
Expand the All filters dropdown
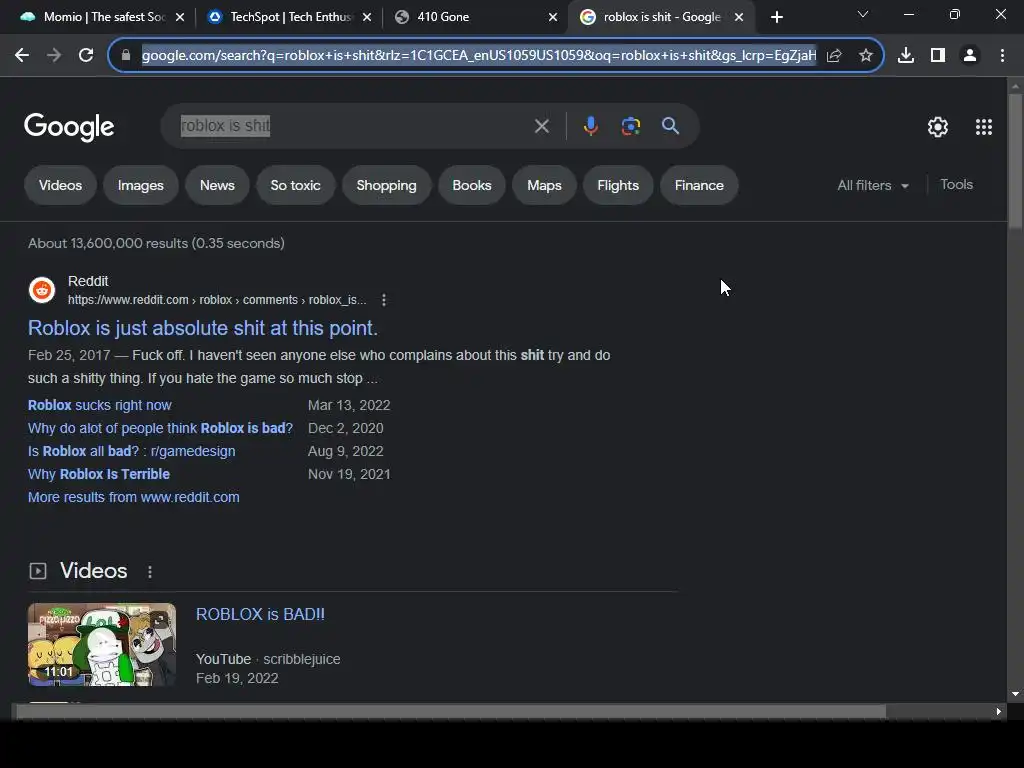click(x=873, y=185)
